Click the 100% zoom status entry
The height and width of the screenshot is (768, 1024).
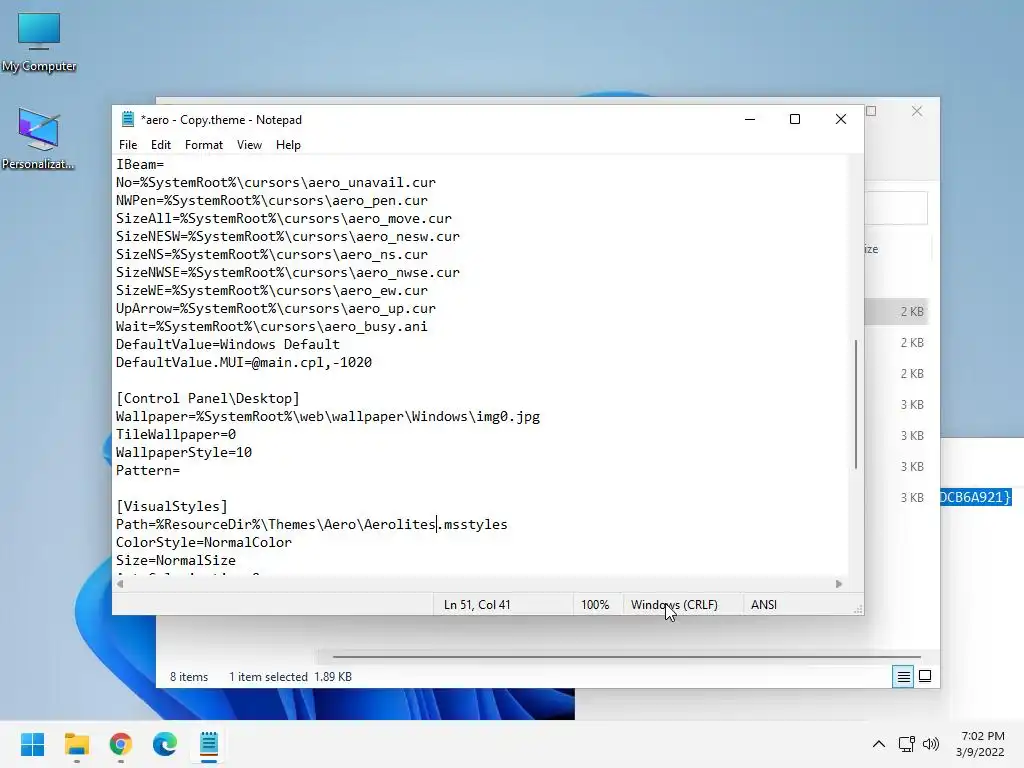coord(595,605)
